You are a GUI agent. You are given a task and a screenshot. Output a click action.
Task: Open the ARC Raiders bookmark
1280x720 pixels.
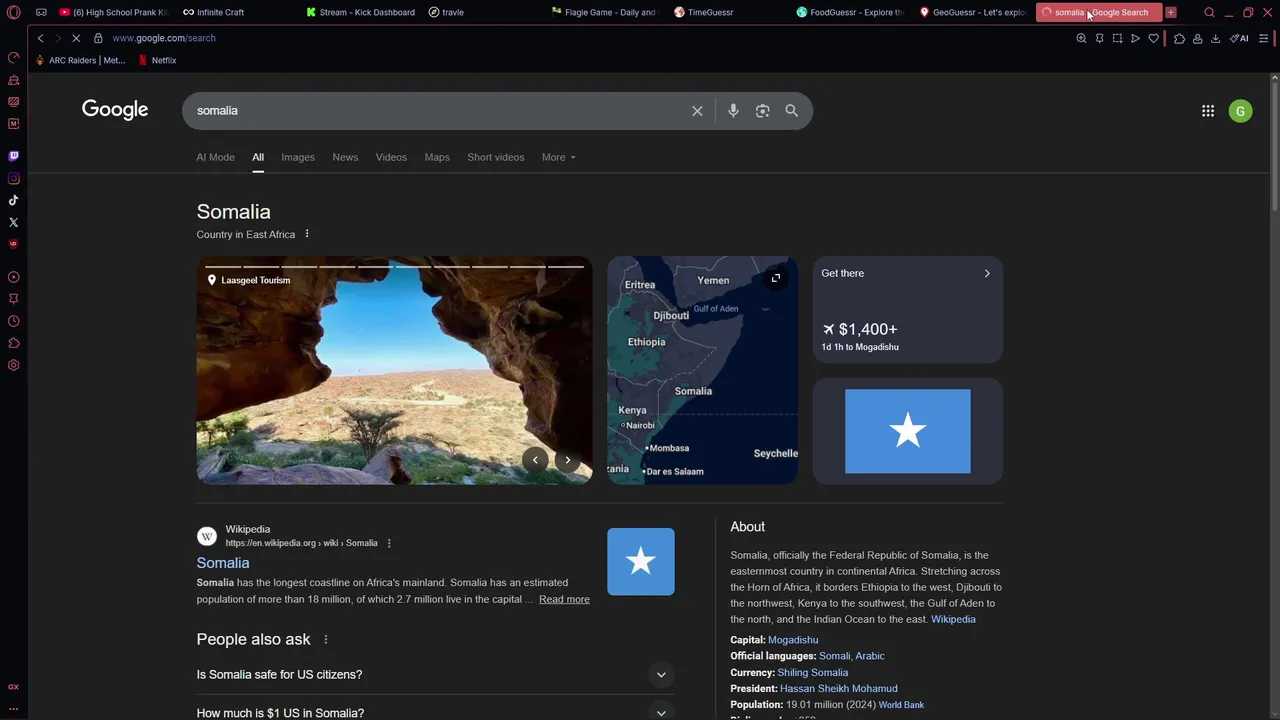click(x=80, y=60)
